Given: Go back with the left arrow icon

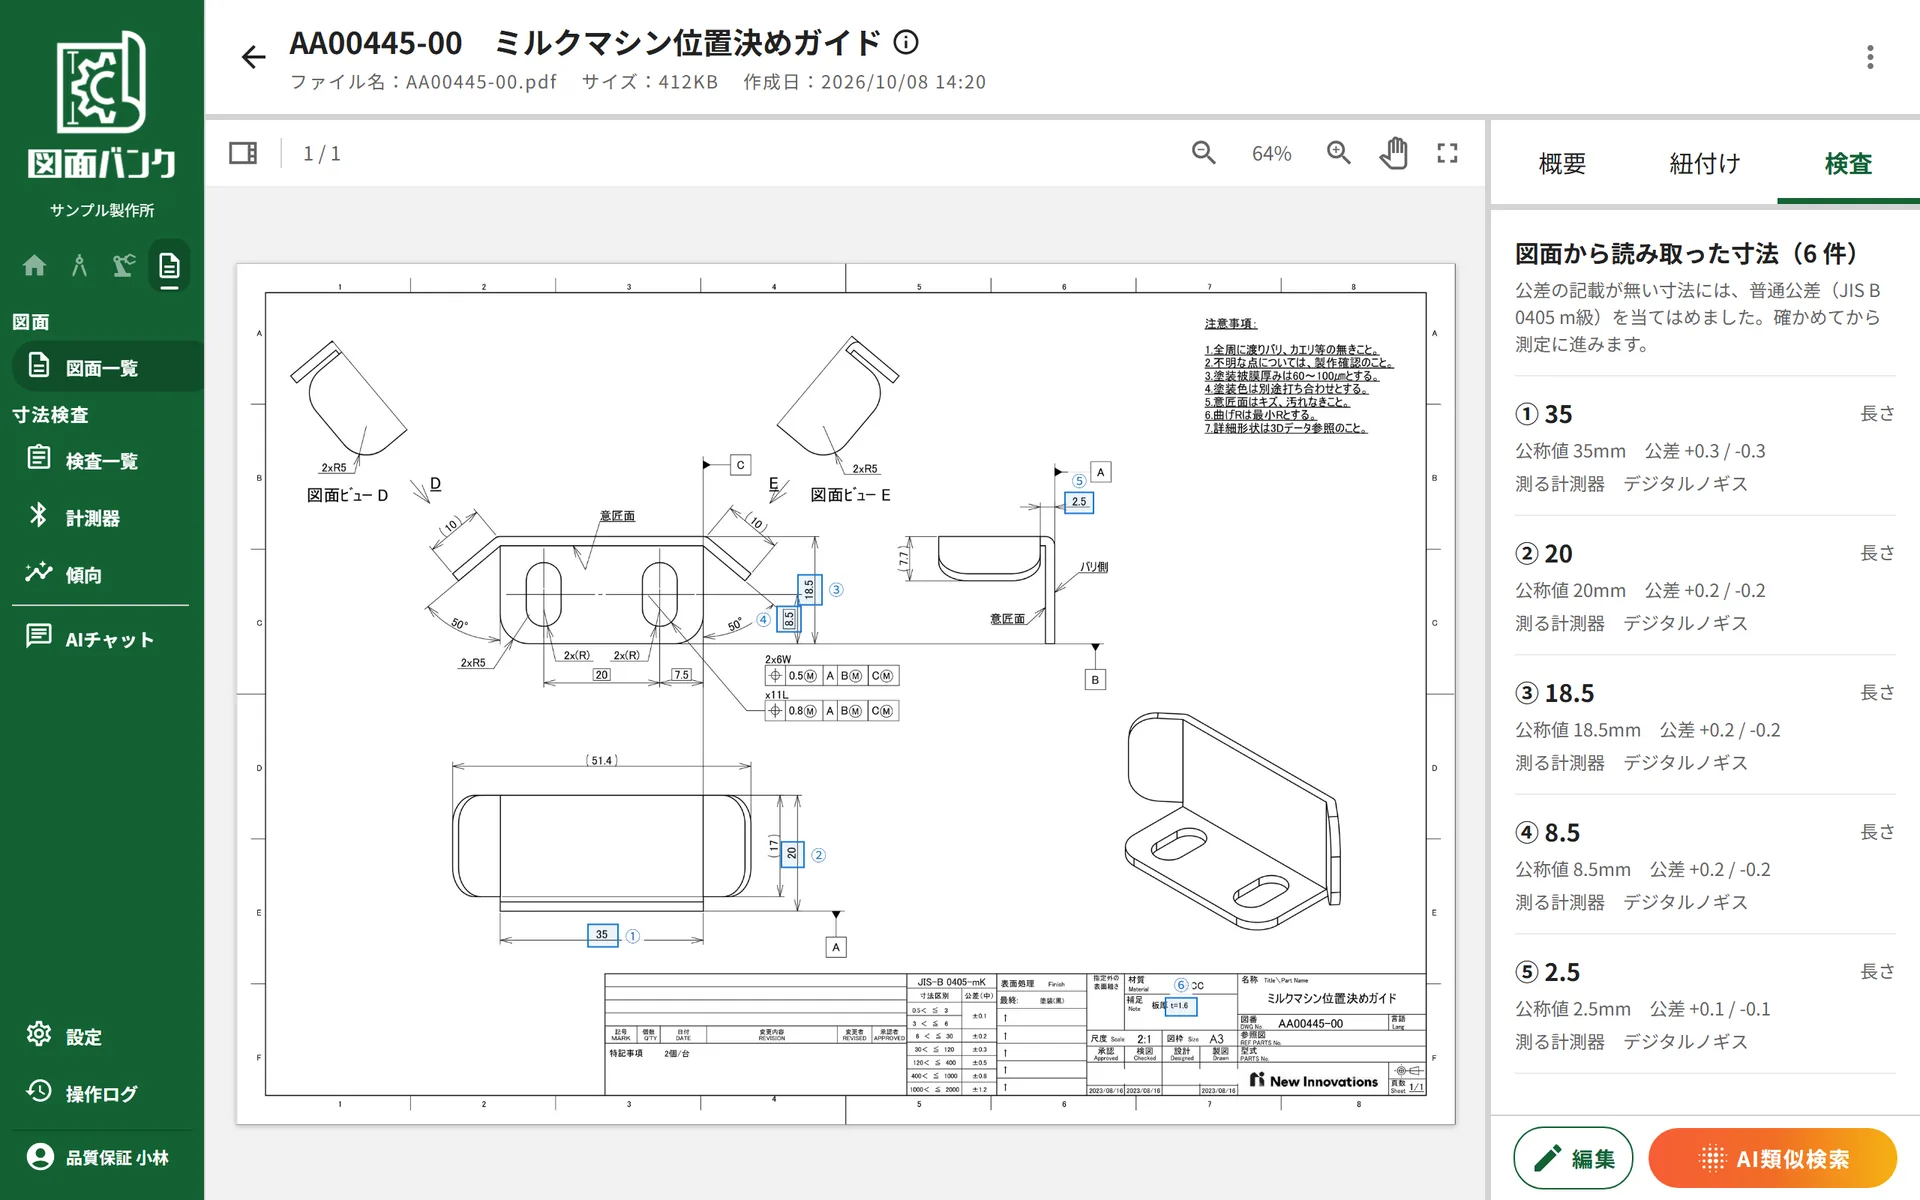Looking at the screenshot, I should click(253, 57).
